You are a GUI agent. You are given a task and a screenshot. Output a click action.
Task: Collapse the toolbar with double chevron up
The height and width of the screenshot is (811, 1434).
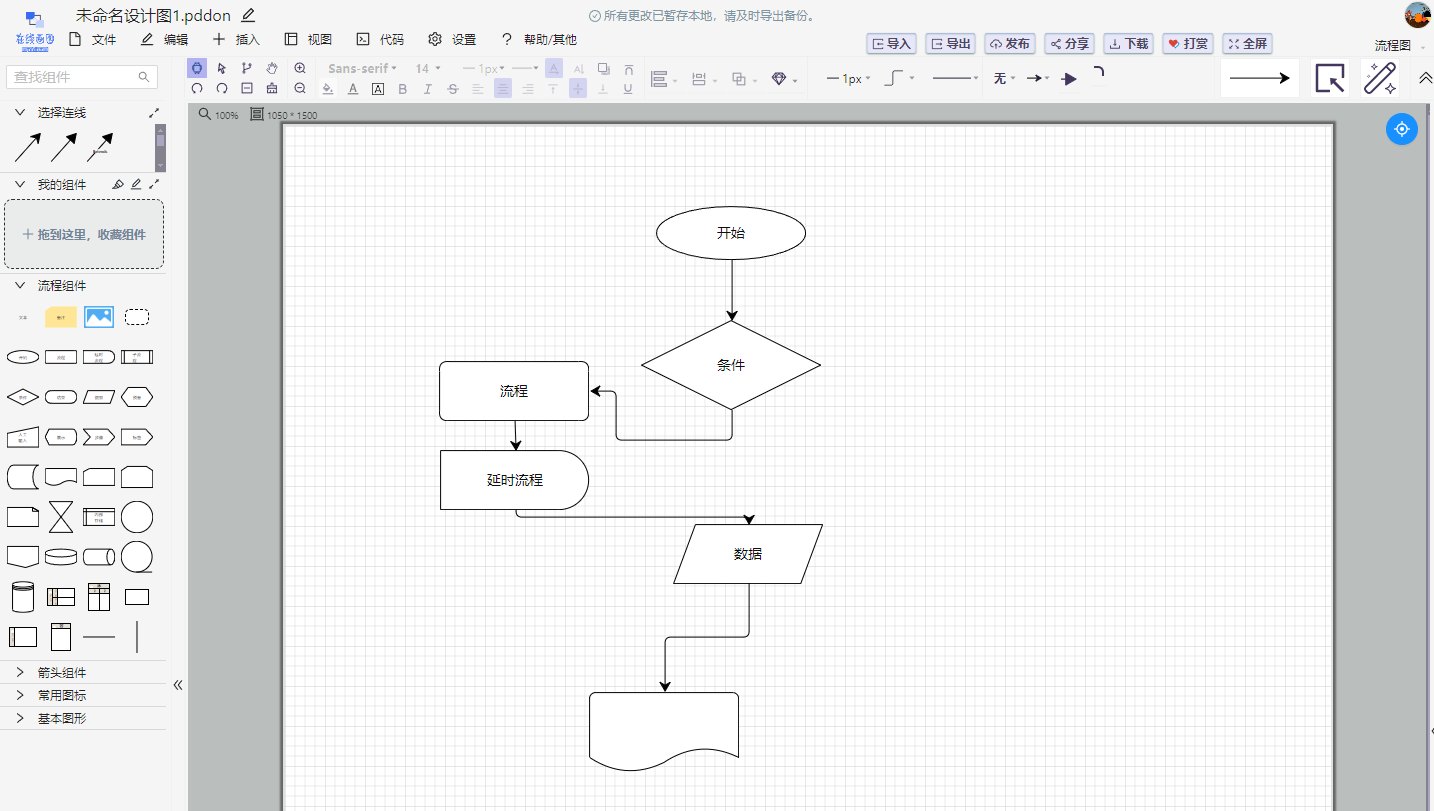pyautogui.click(x=1425, y=78)
